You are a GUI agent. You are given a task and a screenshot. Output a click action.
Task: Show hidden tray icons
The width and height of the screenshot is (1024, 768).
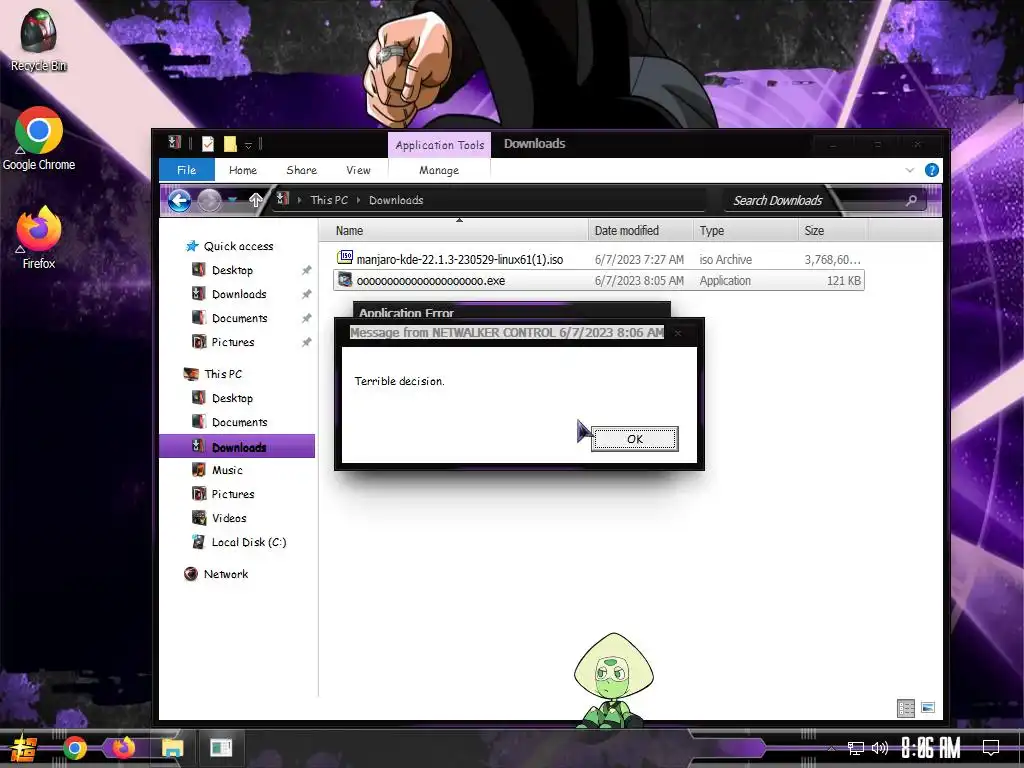tap(831, 748)
